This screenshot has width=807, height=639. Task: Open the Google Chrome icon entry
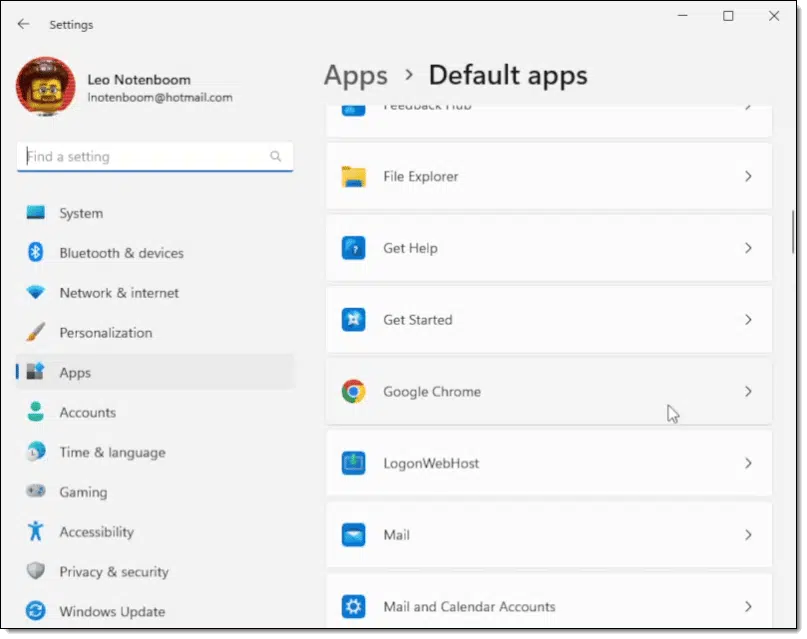pyautogui.click(x=354, y=392)
